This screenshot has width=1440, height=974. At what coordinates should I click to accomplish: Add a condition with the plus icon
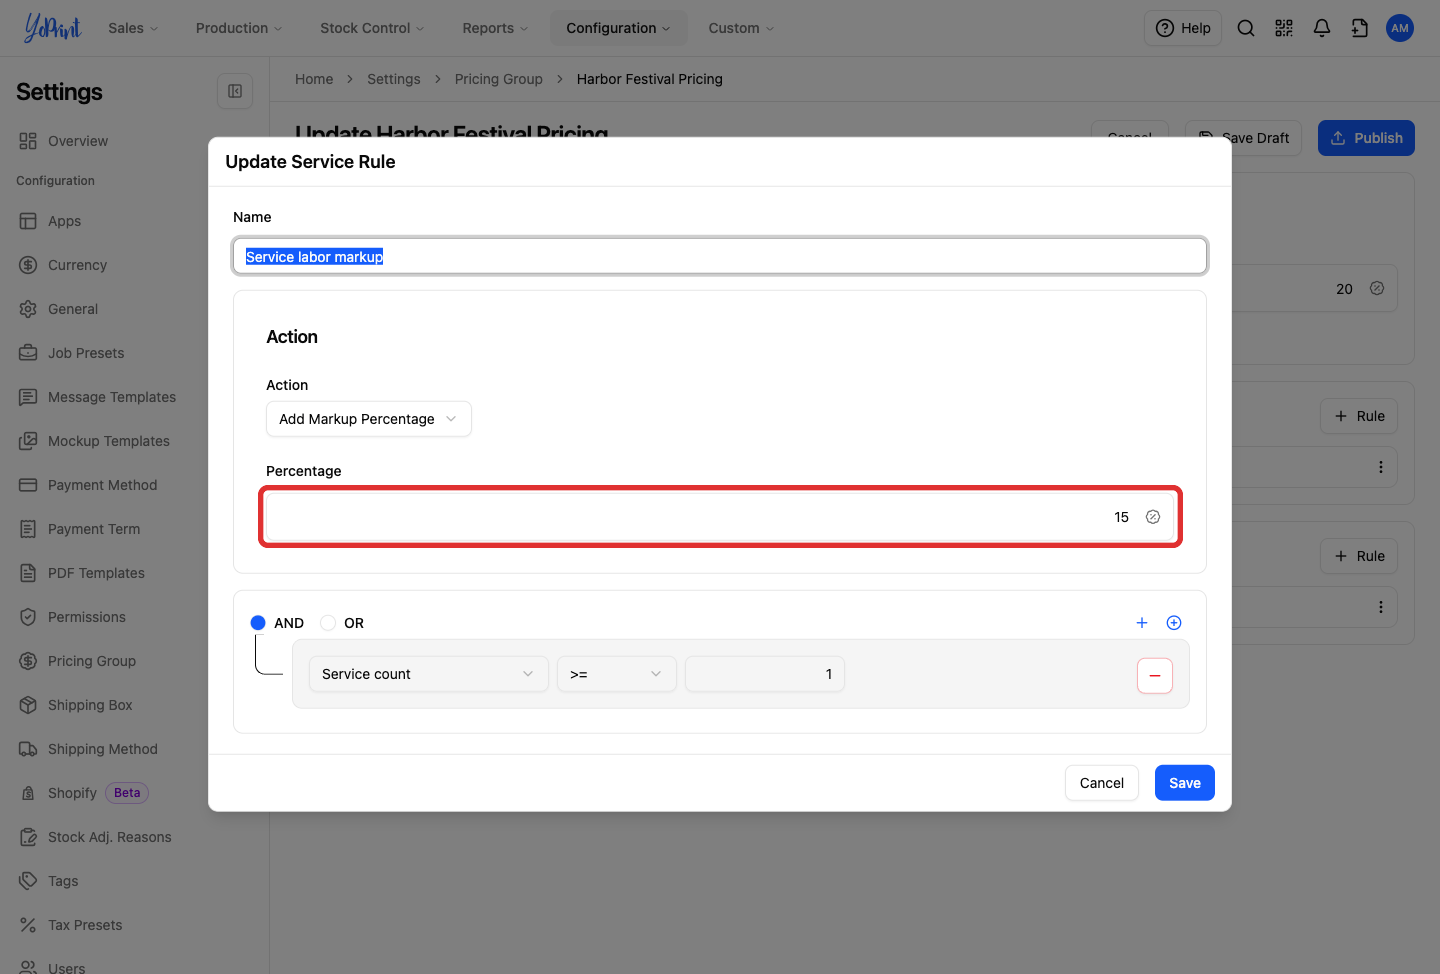tap(1142, 623)
